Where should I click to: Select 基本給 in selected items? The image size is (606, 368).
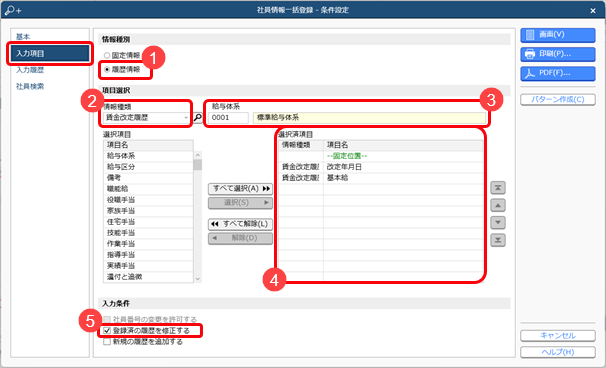coord(381,178)
